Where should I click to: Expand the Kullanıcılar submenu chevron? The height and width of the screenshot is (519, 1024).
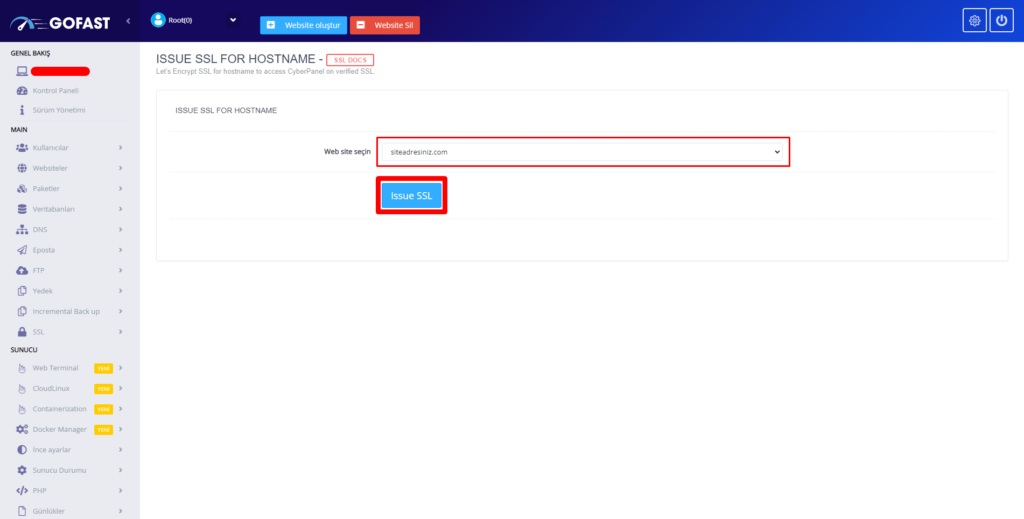point(120,148)
